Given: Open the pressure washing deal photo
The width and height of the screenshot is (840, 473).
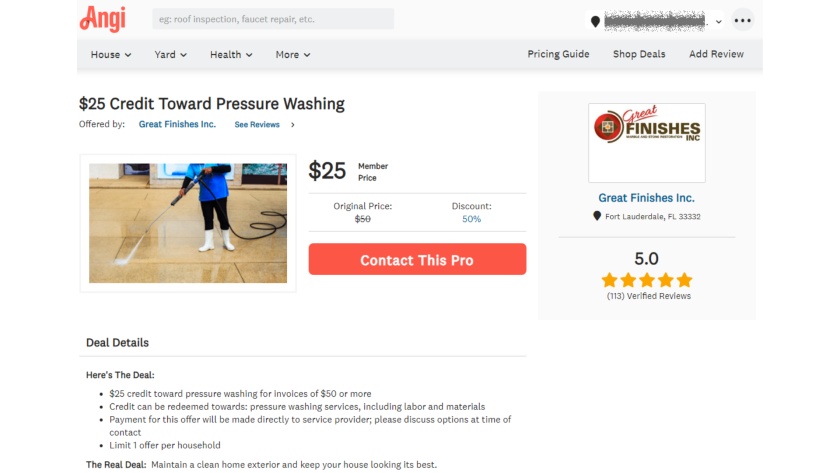Looking at the screenshot, I should click(188, 223).
